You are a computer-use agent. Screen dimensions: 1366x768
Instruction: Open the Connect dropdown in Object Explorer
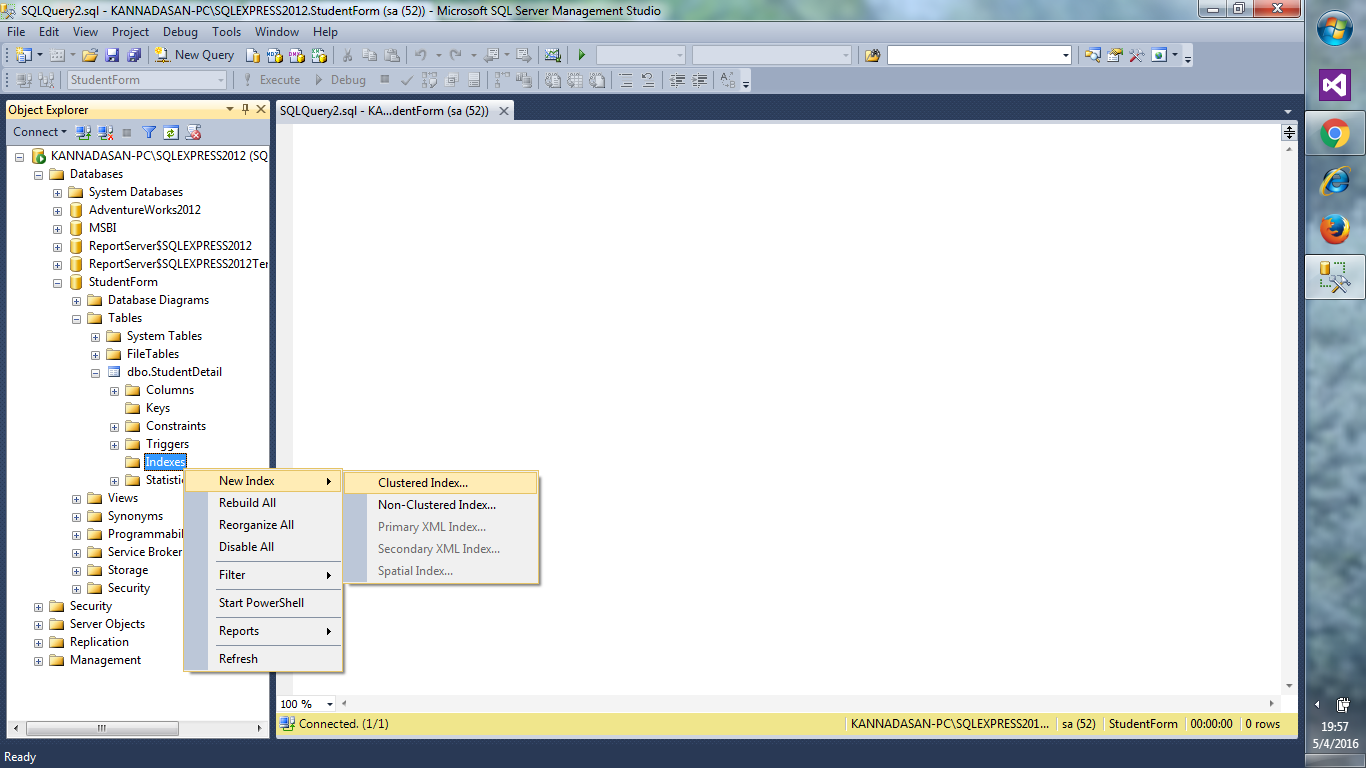point(40,132)
